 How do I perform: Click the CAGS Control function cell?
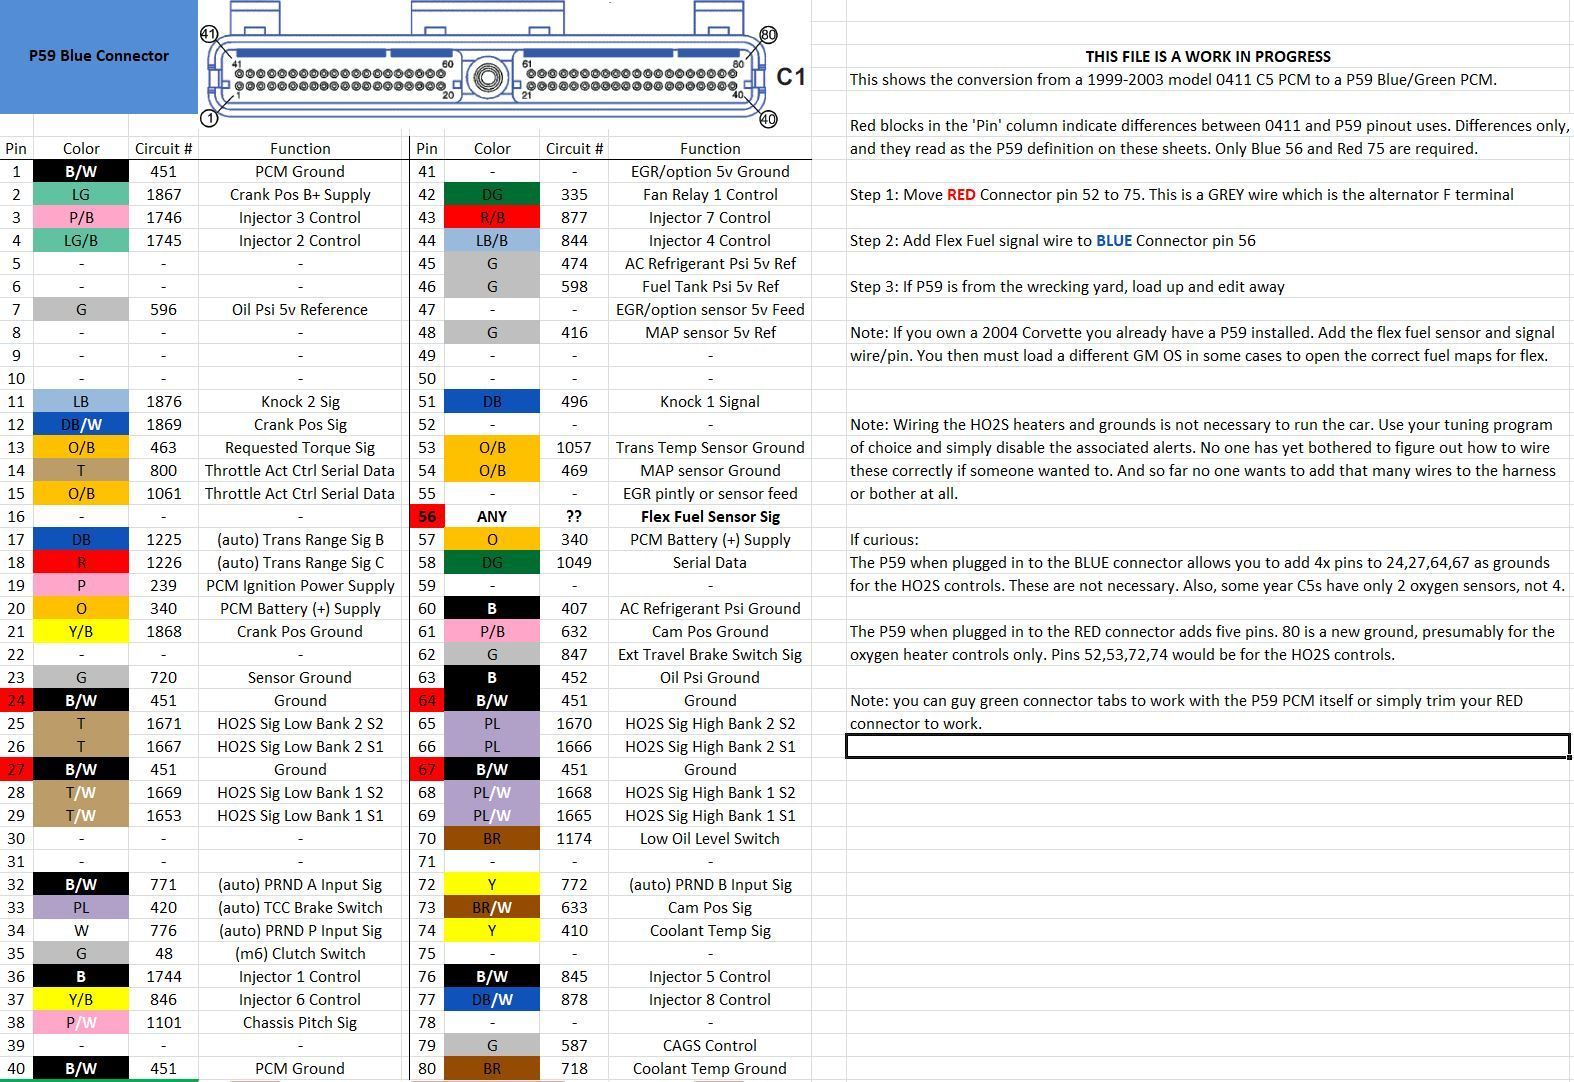(x=710, y=1046)
